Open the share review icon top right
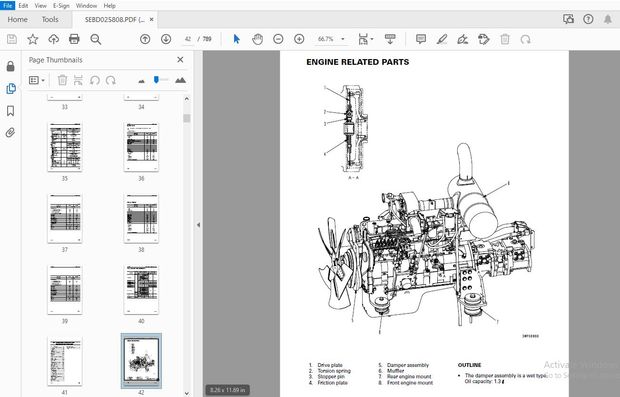The image size is (620, 397). coord(568,19)
